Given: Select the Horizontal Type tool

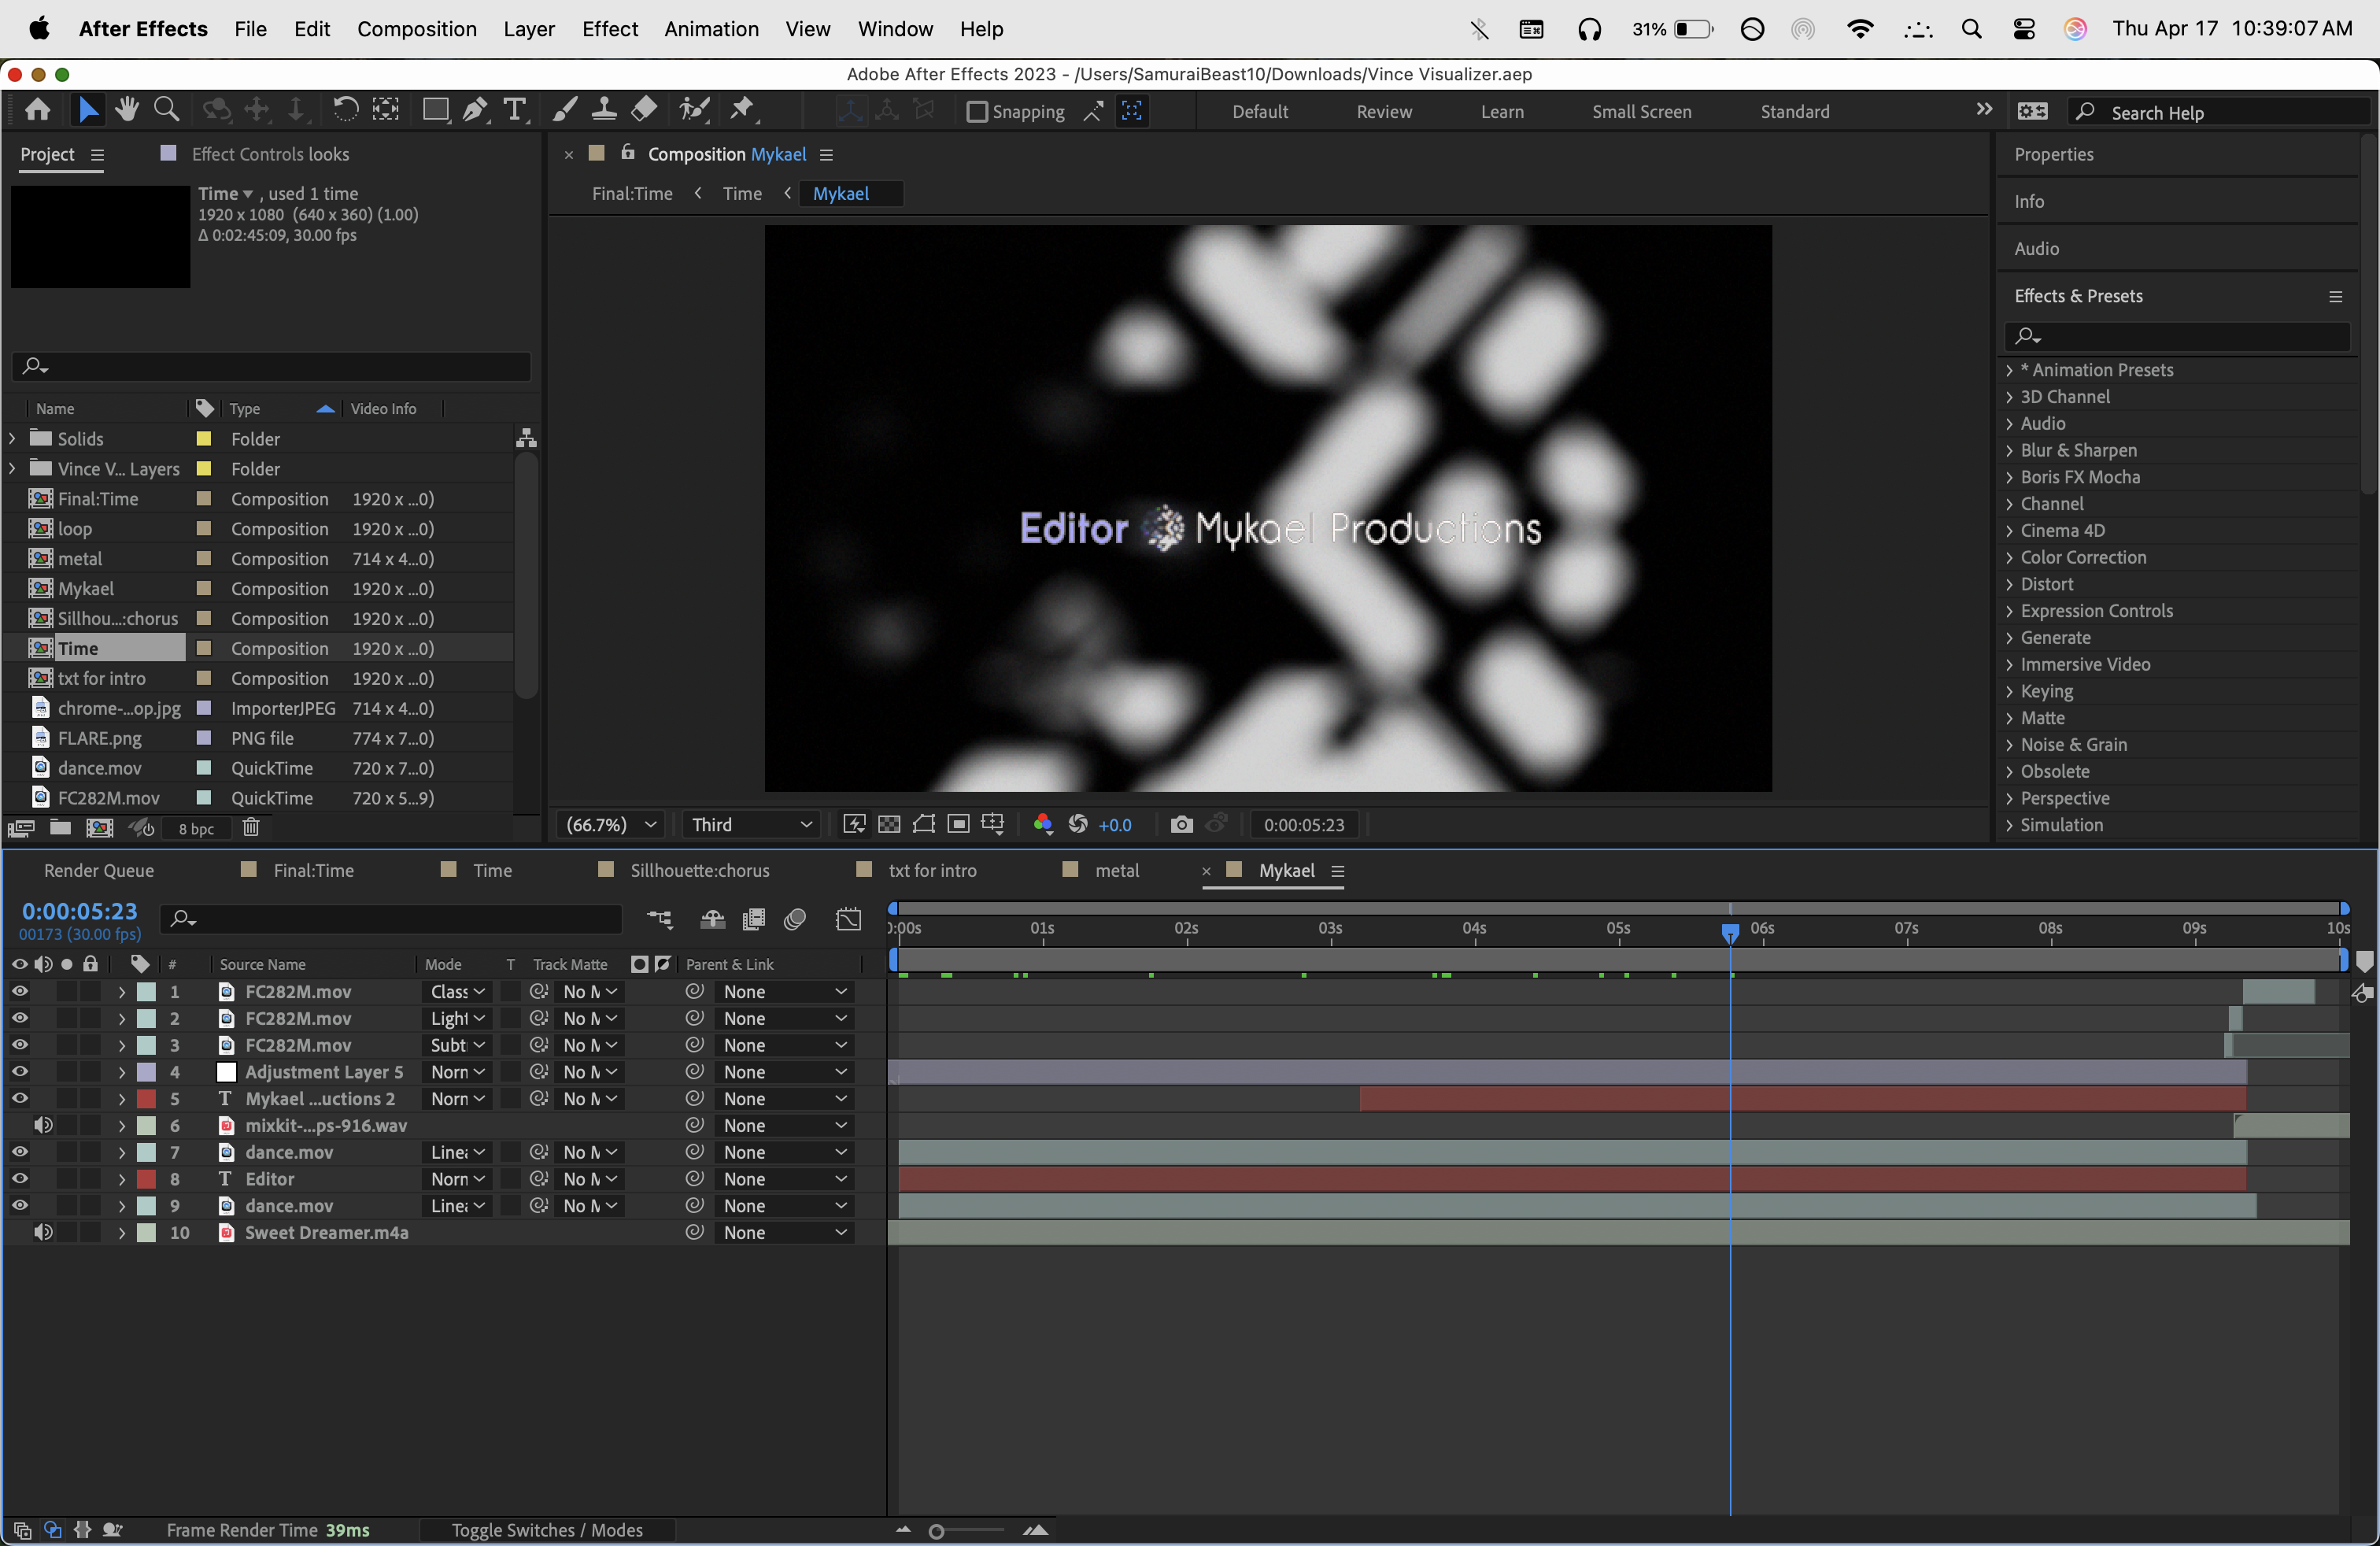Looking at the screenshot, I should pos(514,110).
